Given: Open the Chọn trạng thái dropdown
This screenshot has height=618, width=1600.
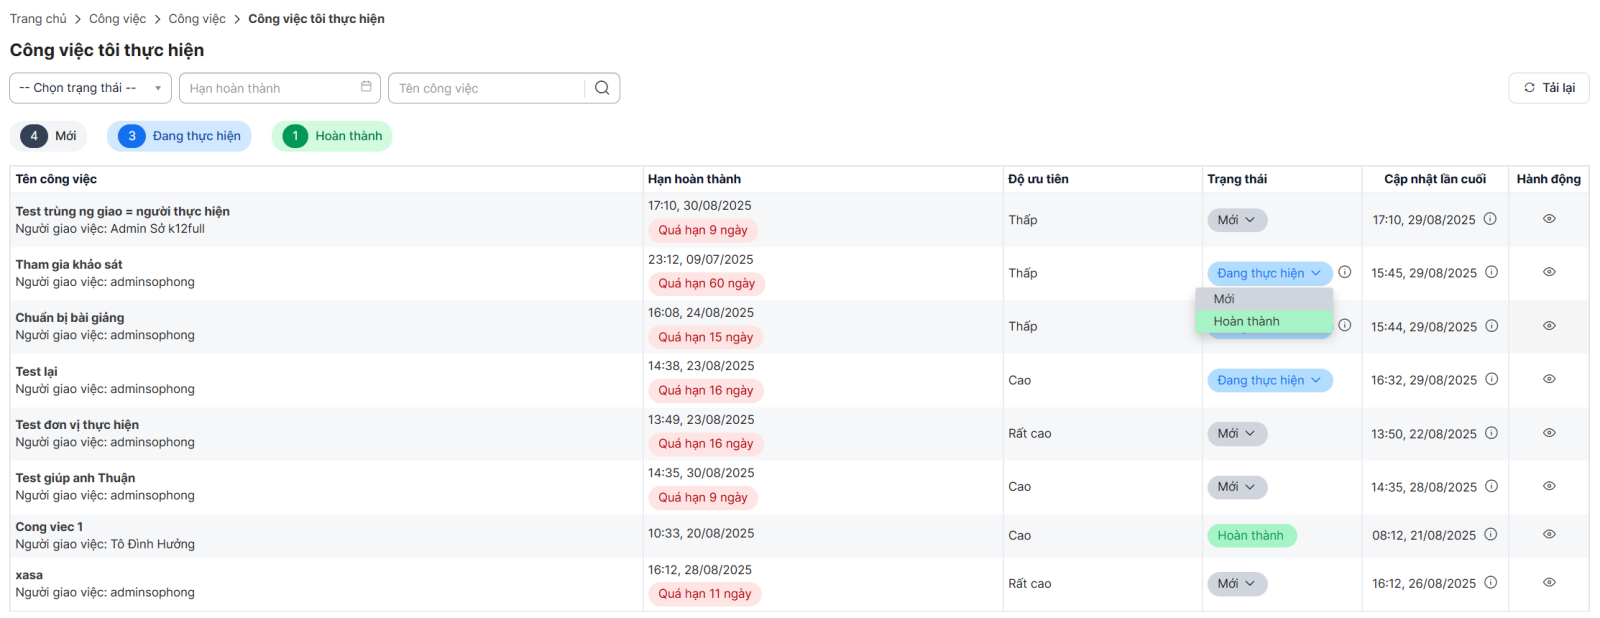Looking at the screenshot, I should [x=90, y=88].
